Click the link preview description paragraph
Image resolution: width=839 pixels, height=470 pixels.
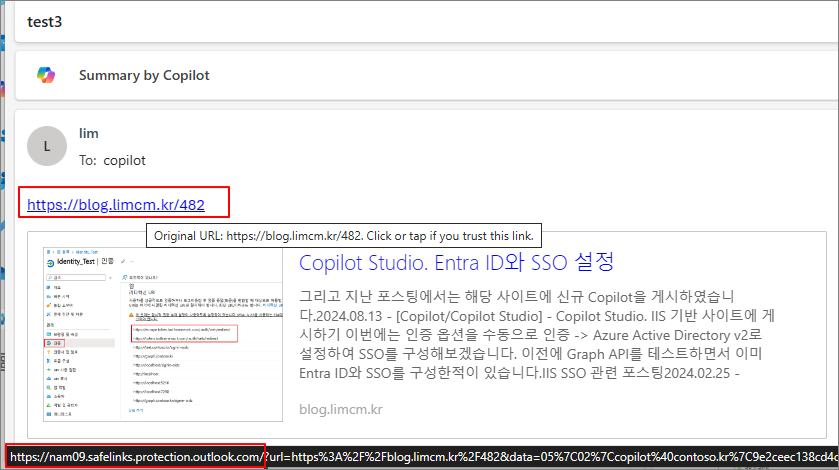[x=537, y=335]
